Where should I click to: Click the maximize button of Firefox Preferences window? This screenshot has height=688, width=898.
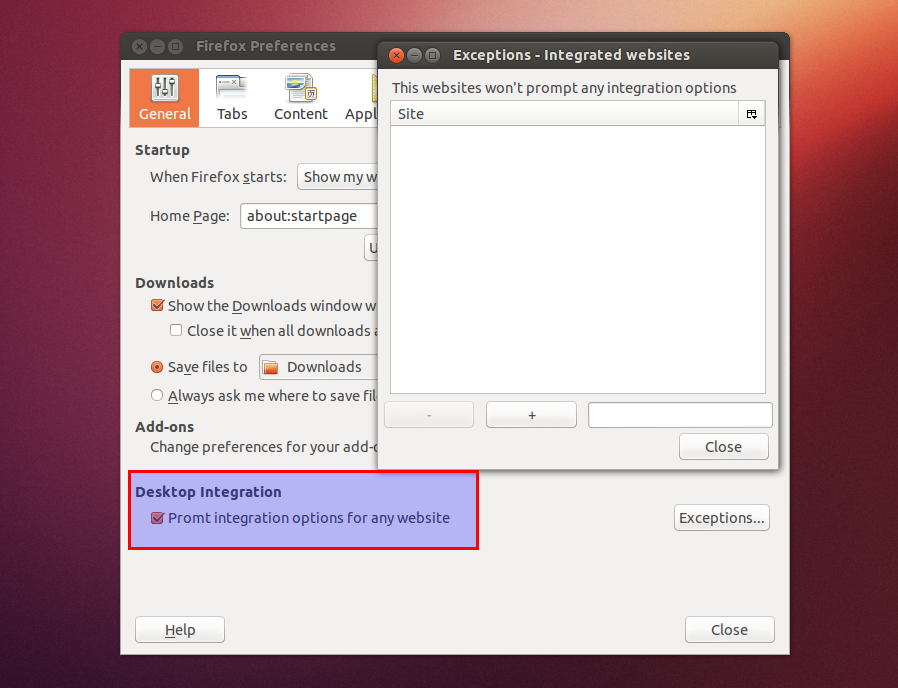[x=176, y=46]
